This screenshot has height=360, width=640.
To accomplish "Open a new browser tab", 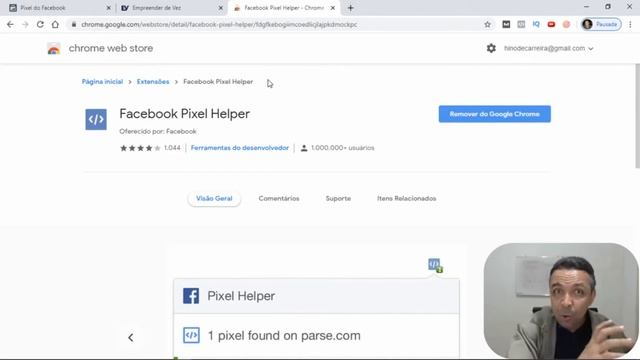I will point(351,8).
